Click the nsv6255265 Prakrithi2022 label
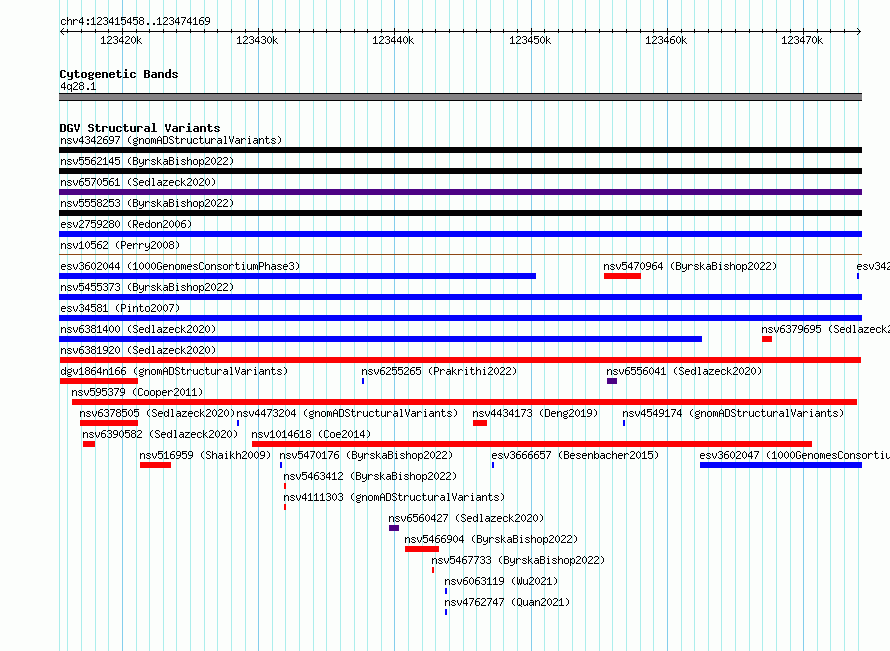The height and width of the screenshot is (651, 890). point(439,371)
